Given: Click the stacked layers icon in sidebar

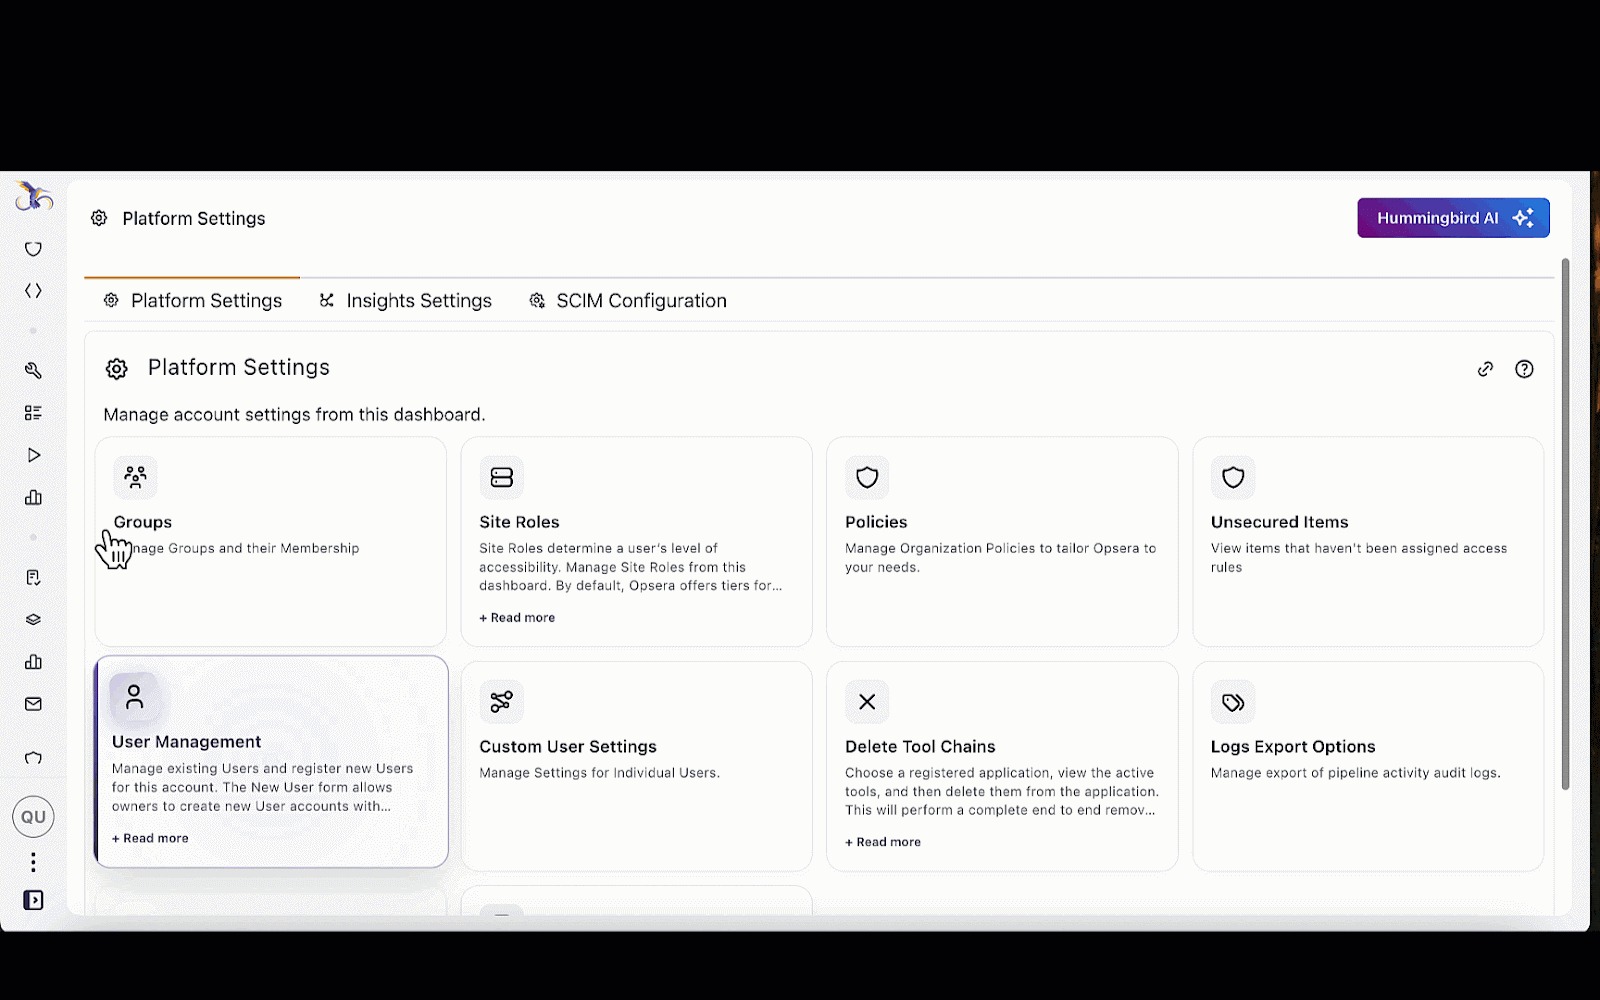Looking at the screenshot, I should coord(33,620).
